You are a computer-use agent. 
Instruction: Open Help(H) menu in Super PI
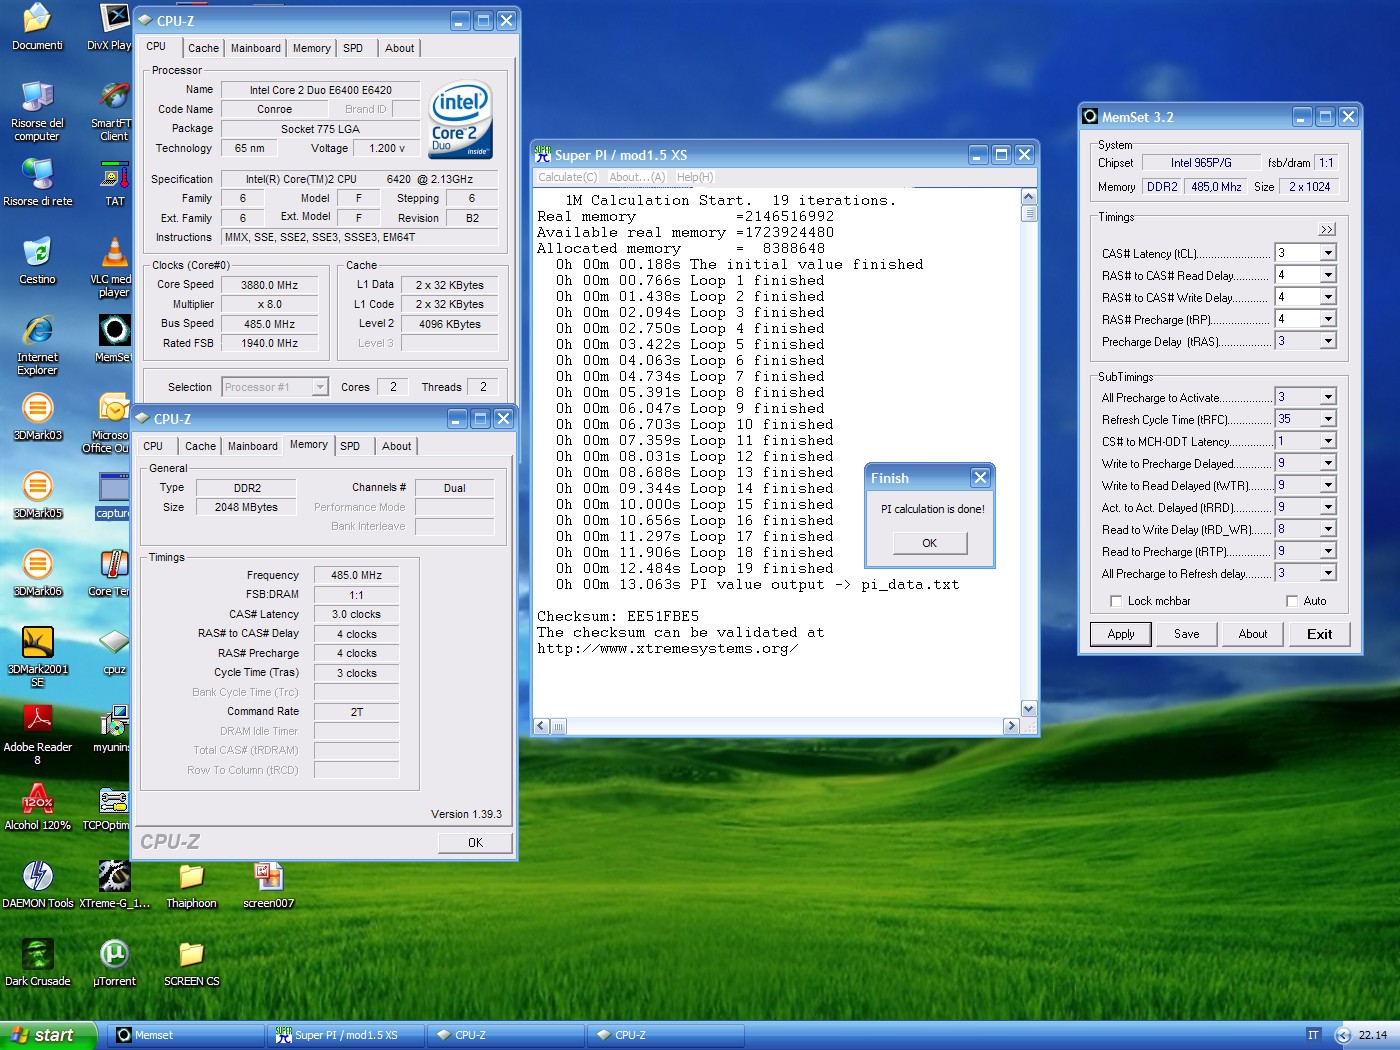click(x=695, y=177)
